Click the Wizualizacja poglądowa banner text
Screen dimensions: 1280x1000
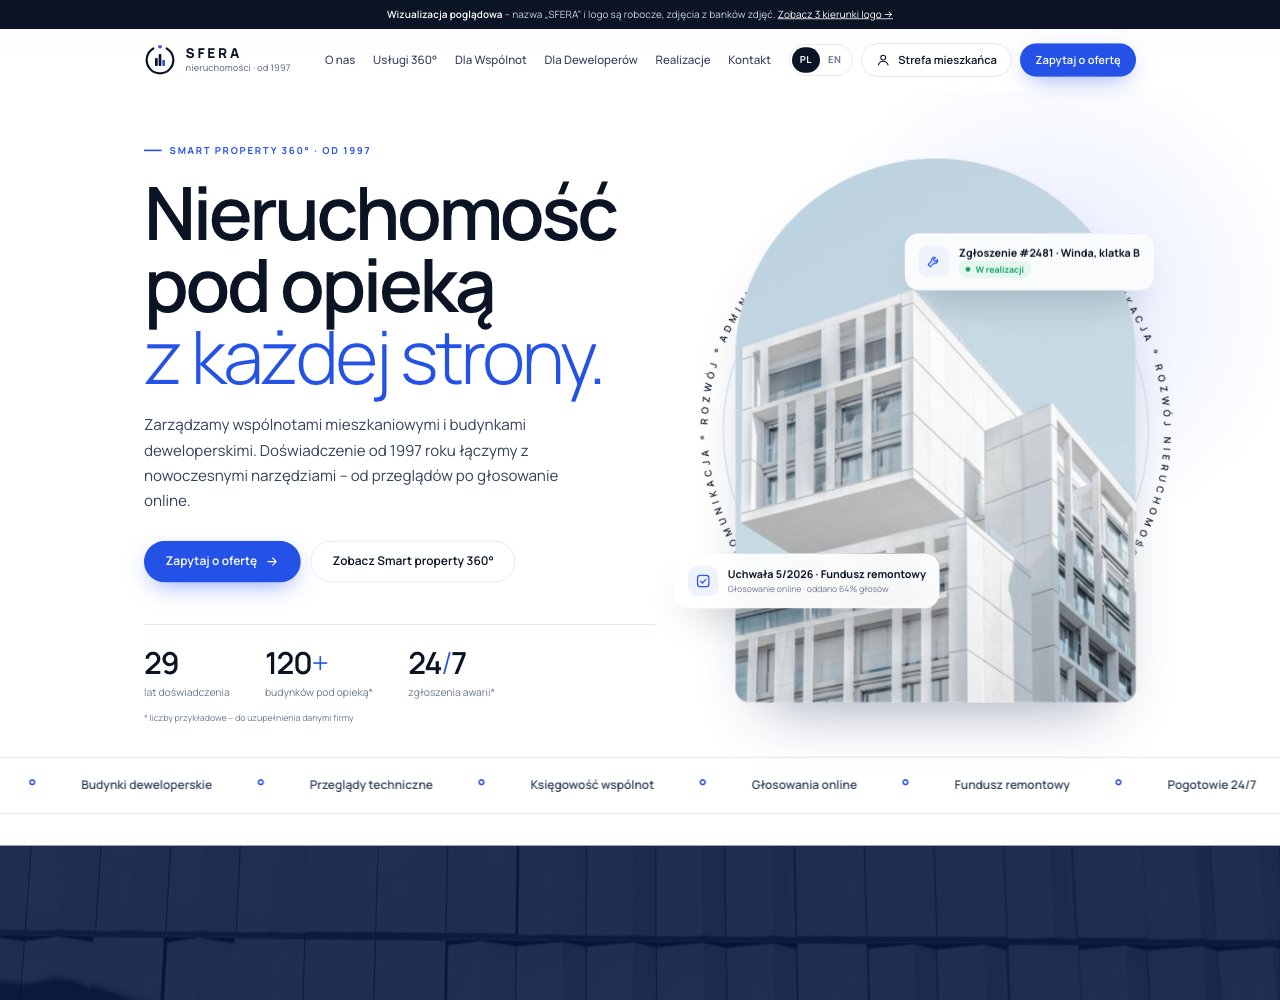pyautogui.click(x=444, y=14)
